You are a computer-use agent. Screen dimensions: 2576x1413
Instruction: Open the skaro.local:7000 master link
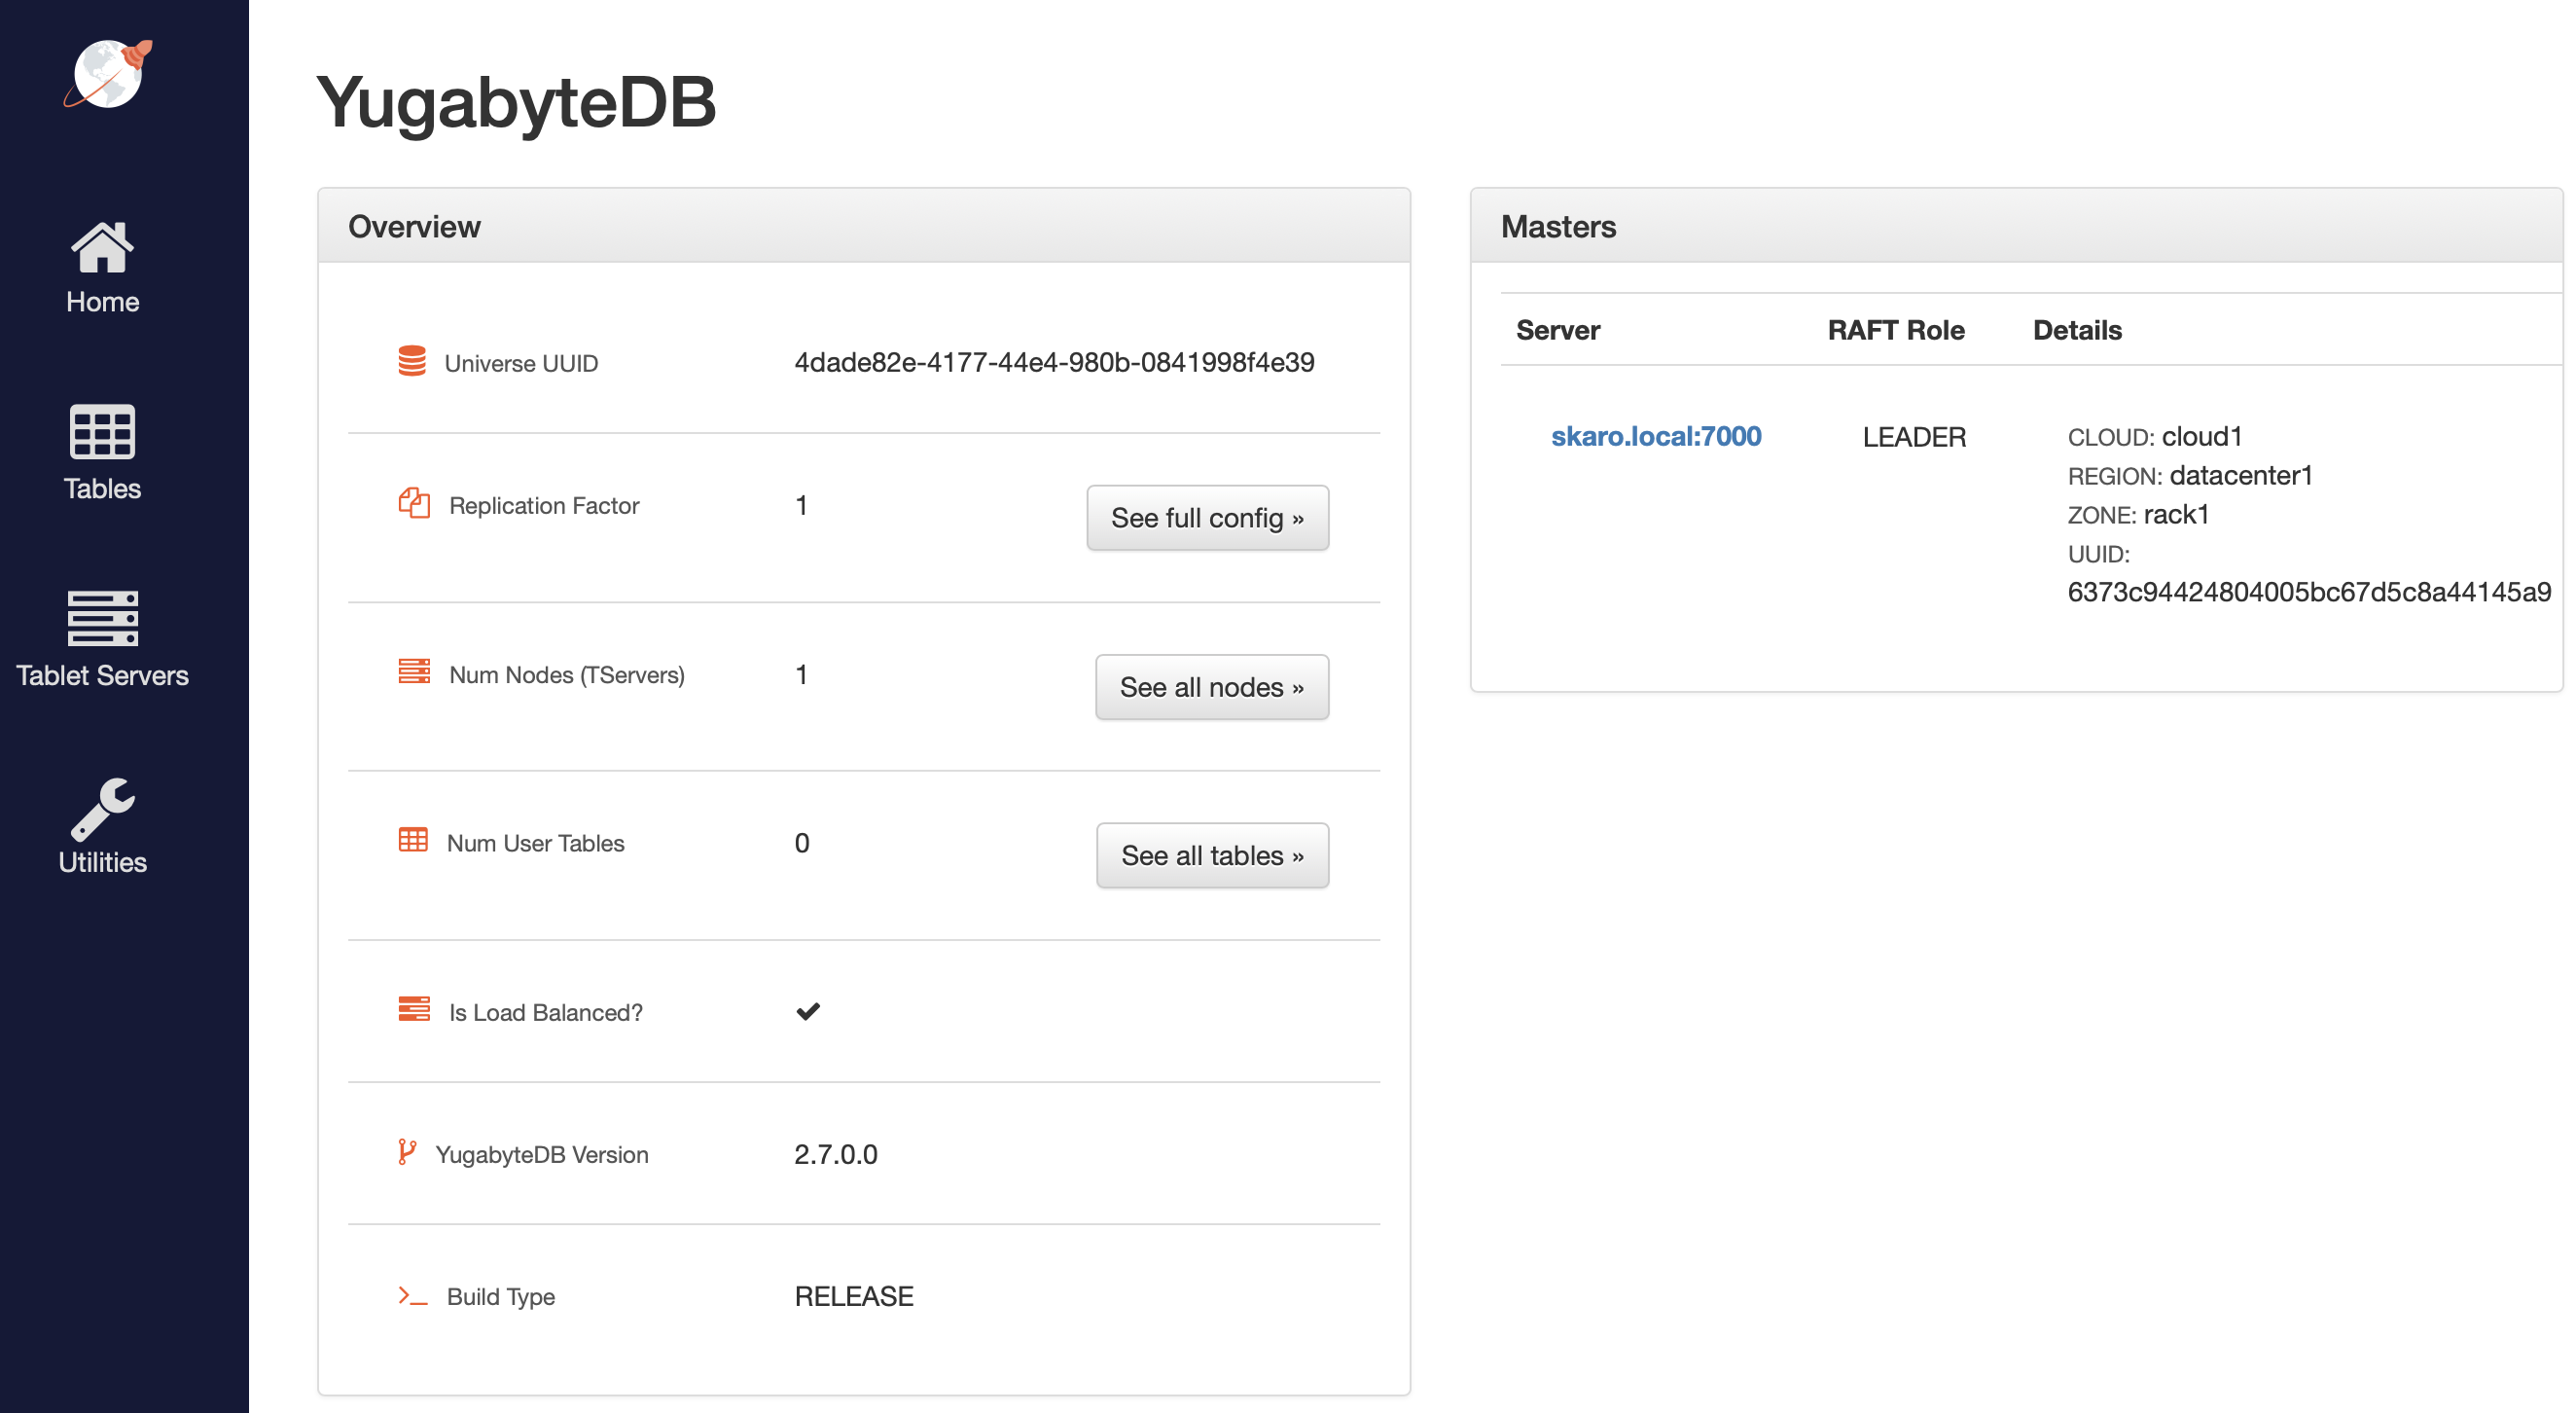pyautogui.click(x=1655, y=436)
